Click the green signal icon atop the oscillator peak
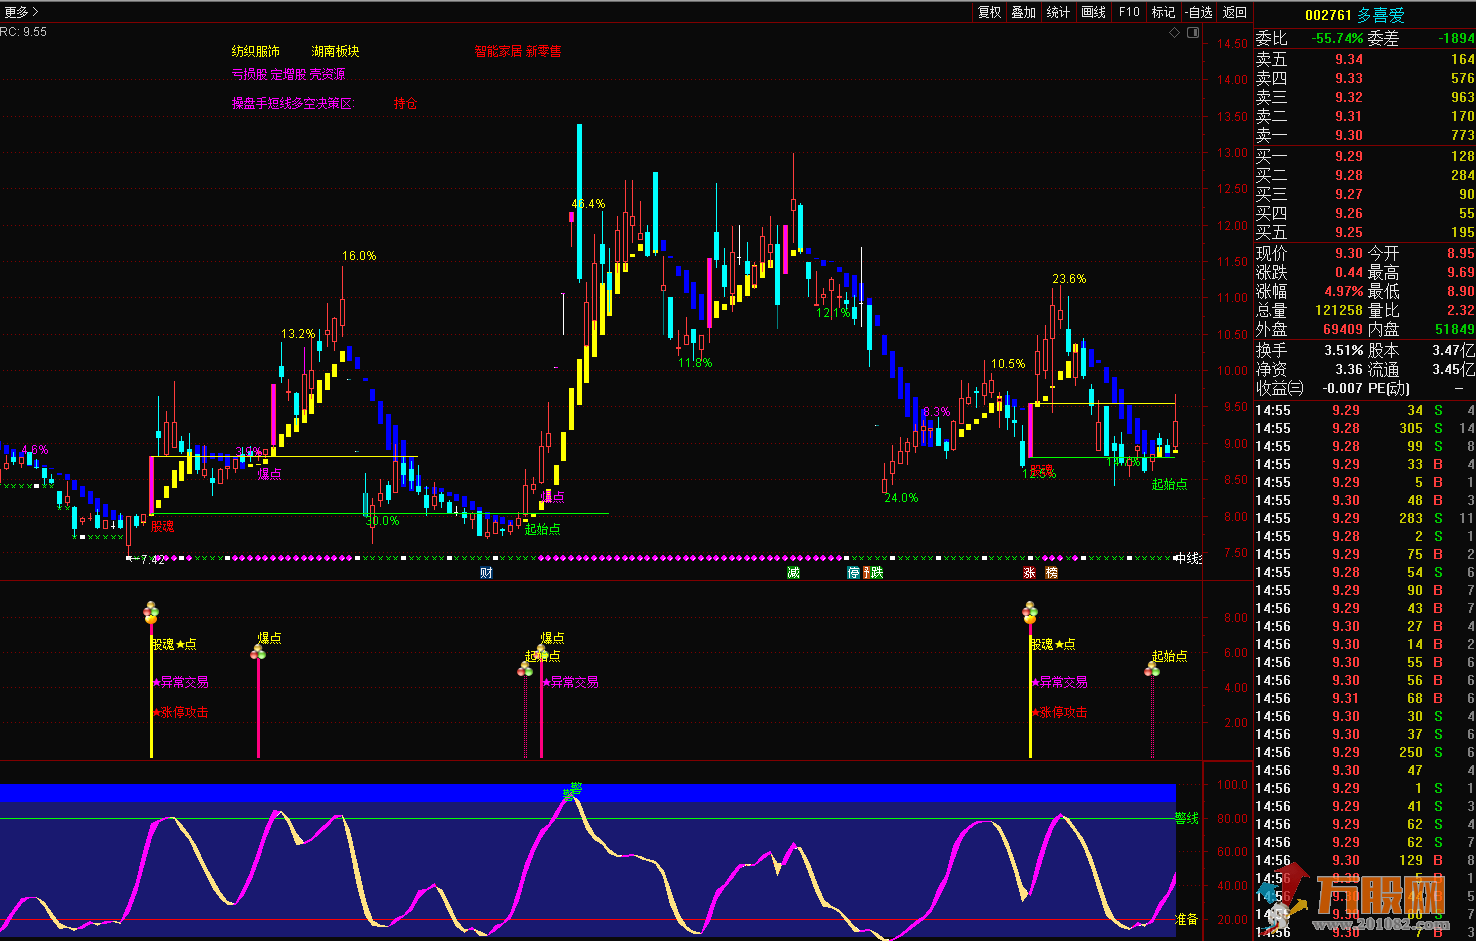This screenshot has width=1476, height=941. tap(572, 792)
